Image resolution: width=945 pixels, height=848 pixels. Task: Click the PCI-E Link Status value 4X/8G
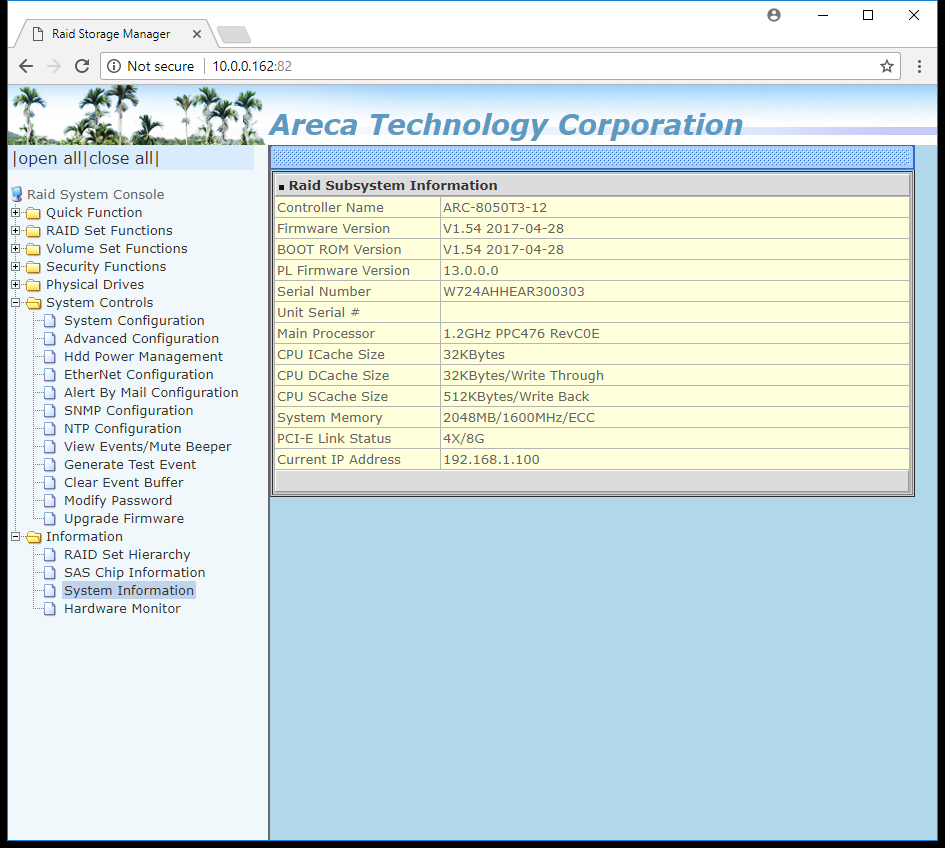463,439
